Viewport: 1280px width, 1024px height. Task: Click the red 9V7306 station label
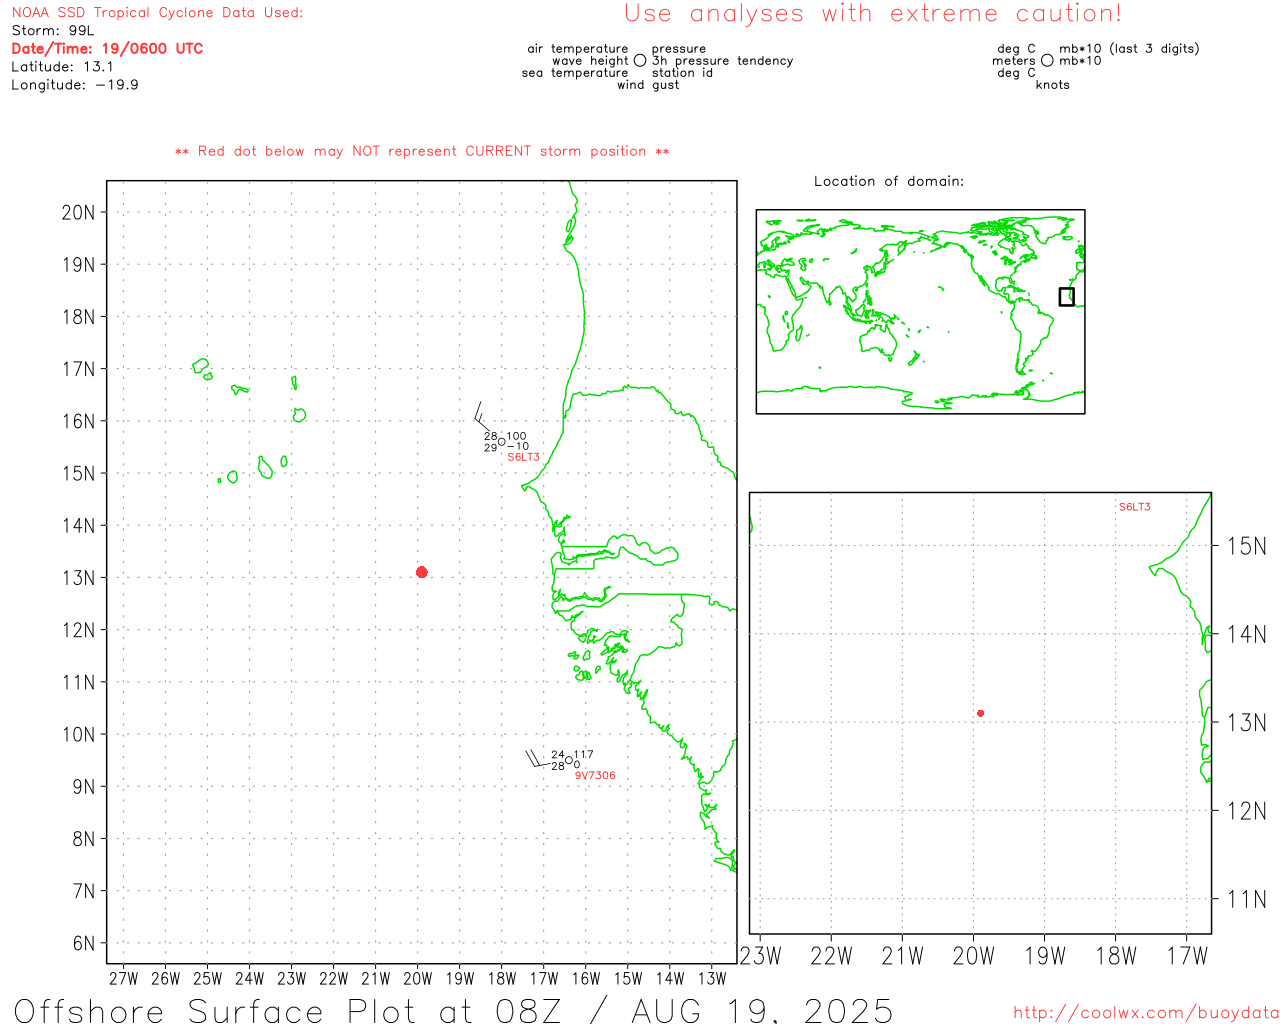595,775
